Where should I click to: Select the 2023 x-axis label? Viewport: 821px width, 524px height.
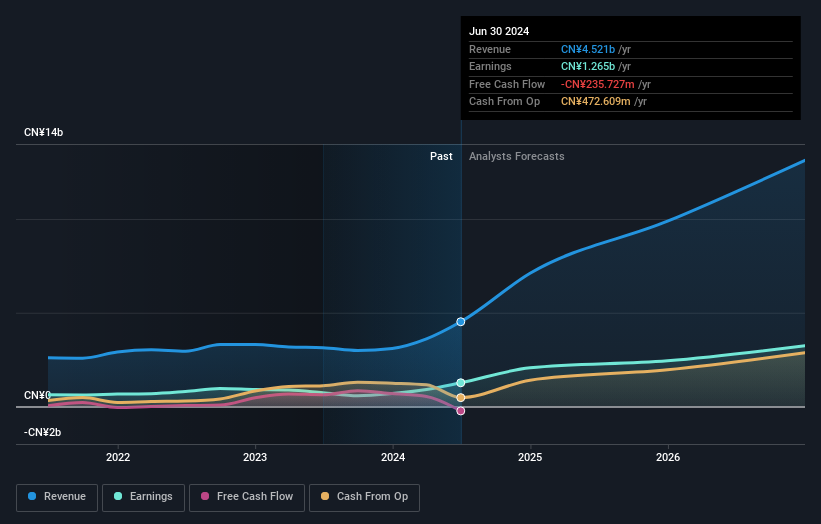(255, 457)
